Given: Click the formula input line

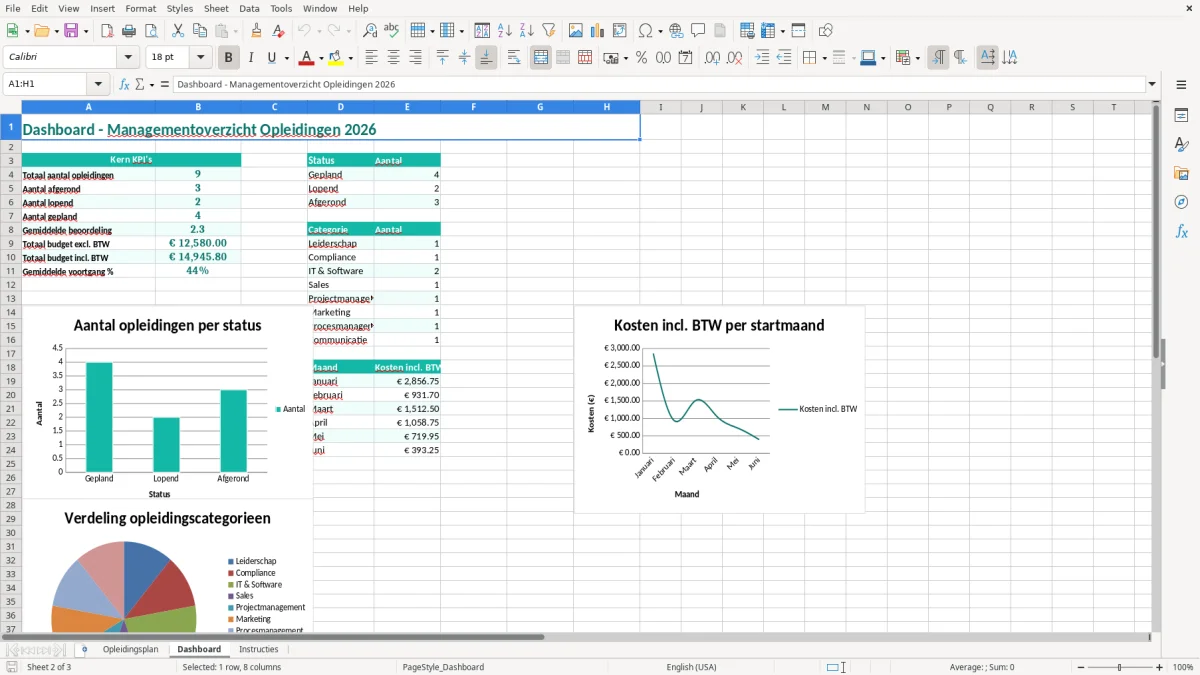Looking at the screenshot, I should [658, 84].
